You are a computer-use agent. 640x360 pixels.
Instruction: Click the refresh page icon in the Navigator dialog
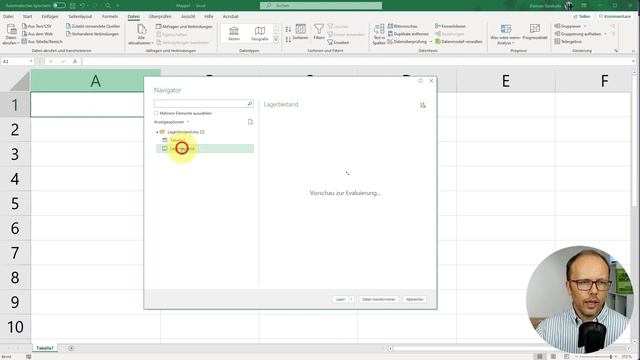click(x=250, y=122)
